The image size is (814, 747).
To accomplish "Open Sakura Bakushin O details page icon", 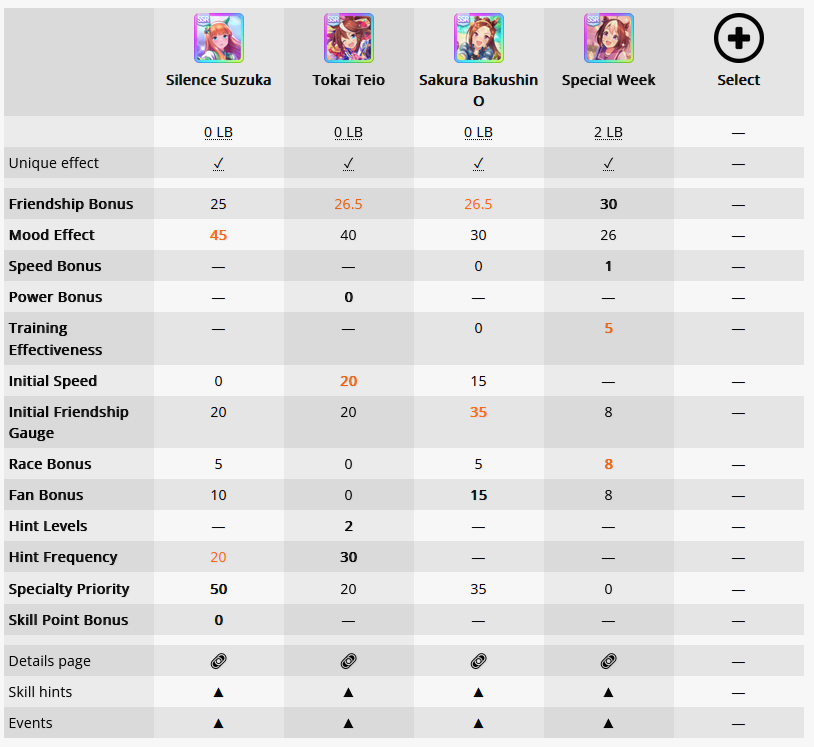I will pos(478,661).
